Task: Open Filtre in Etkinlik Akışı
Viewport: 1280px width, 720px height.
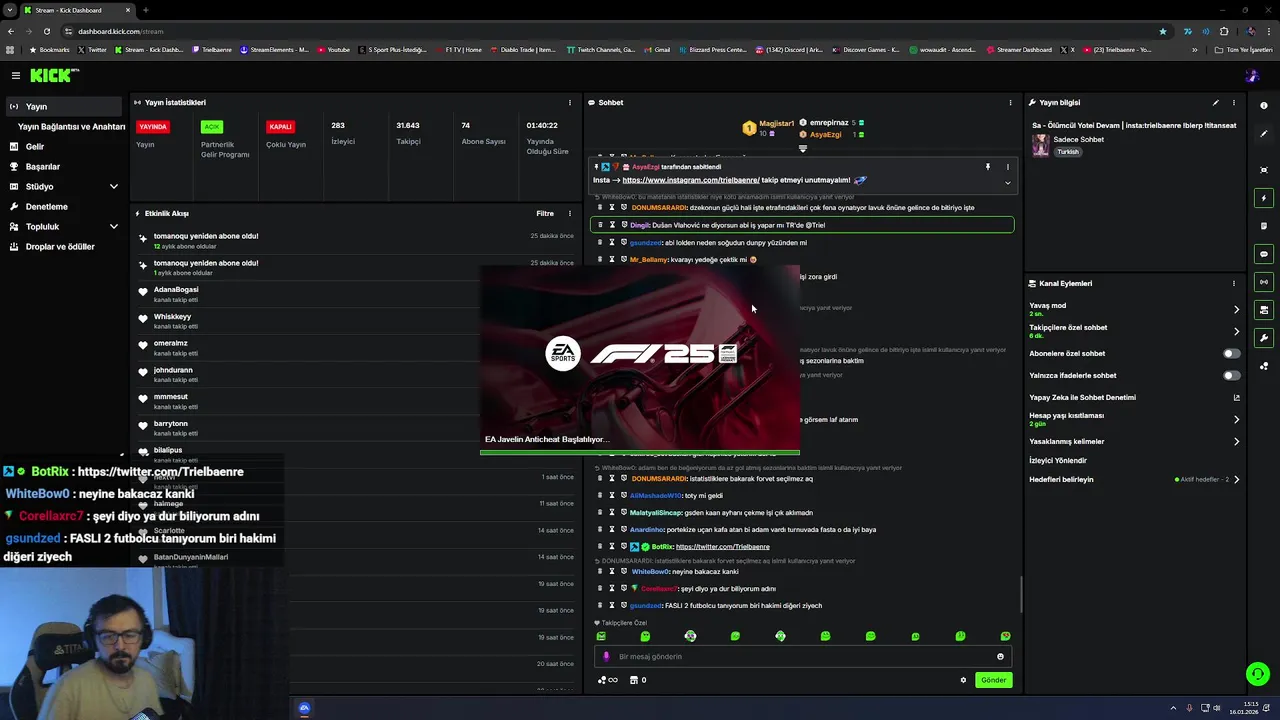Action: pyautogui.click(x=545, y=213)
